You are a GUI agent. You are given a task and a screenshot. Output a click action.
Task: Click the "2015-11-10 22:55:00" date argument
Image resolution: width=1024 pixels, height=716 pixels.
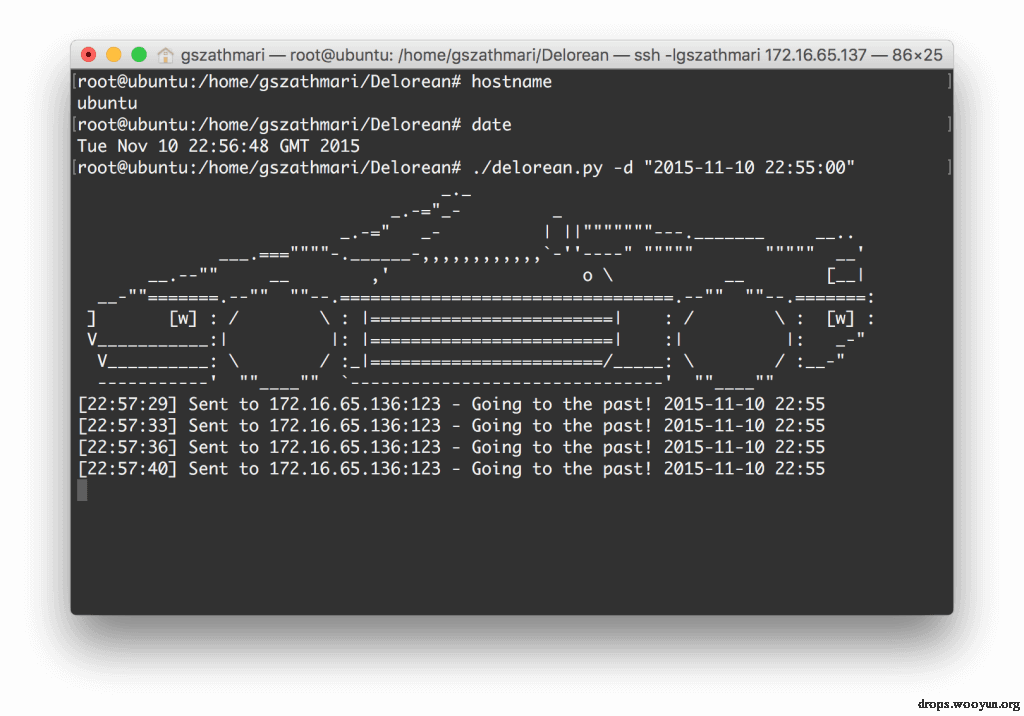tap(749, 168)
